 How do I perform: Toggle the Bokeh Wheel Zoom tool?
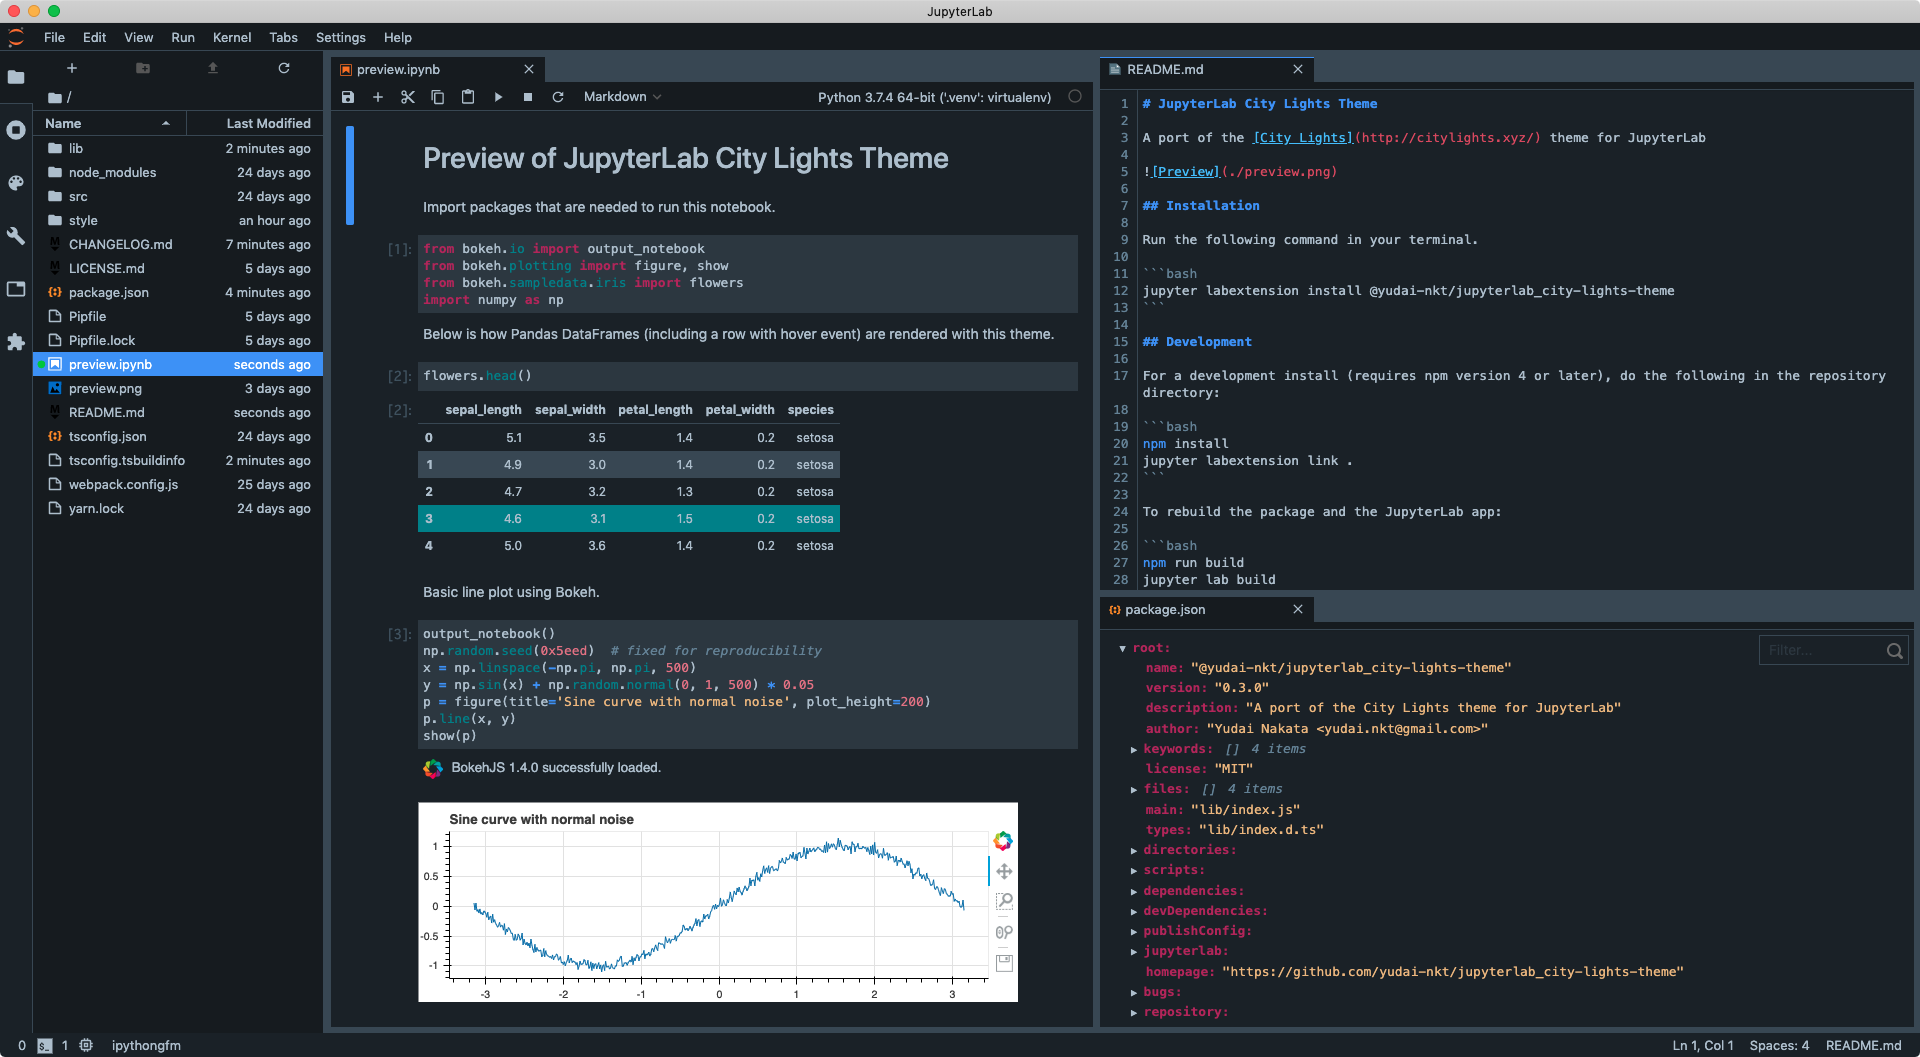click(1004, 933)
